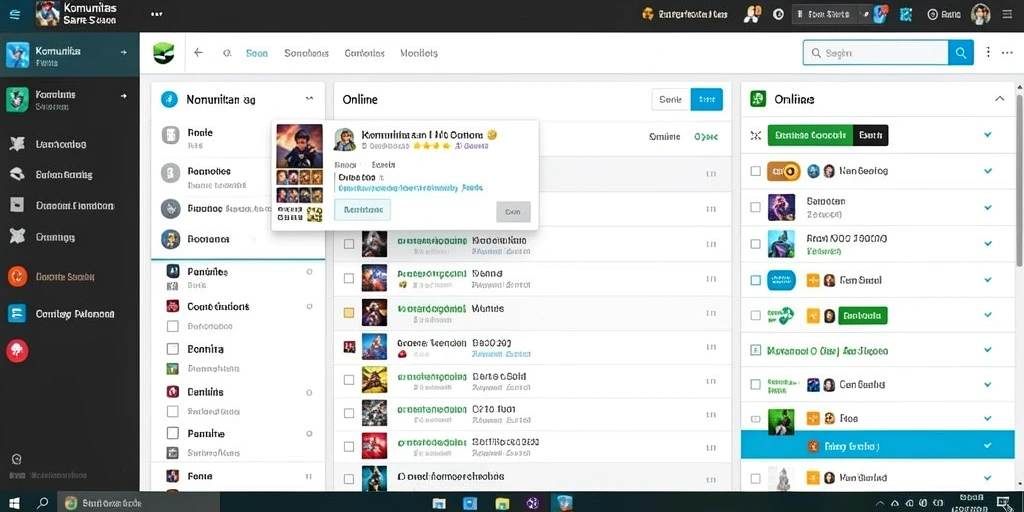The height and width of the screenshot is (512, 1024).
Task: Collapse the right Online panel with up chevron
Action: point(999,99)
